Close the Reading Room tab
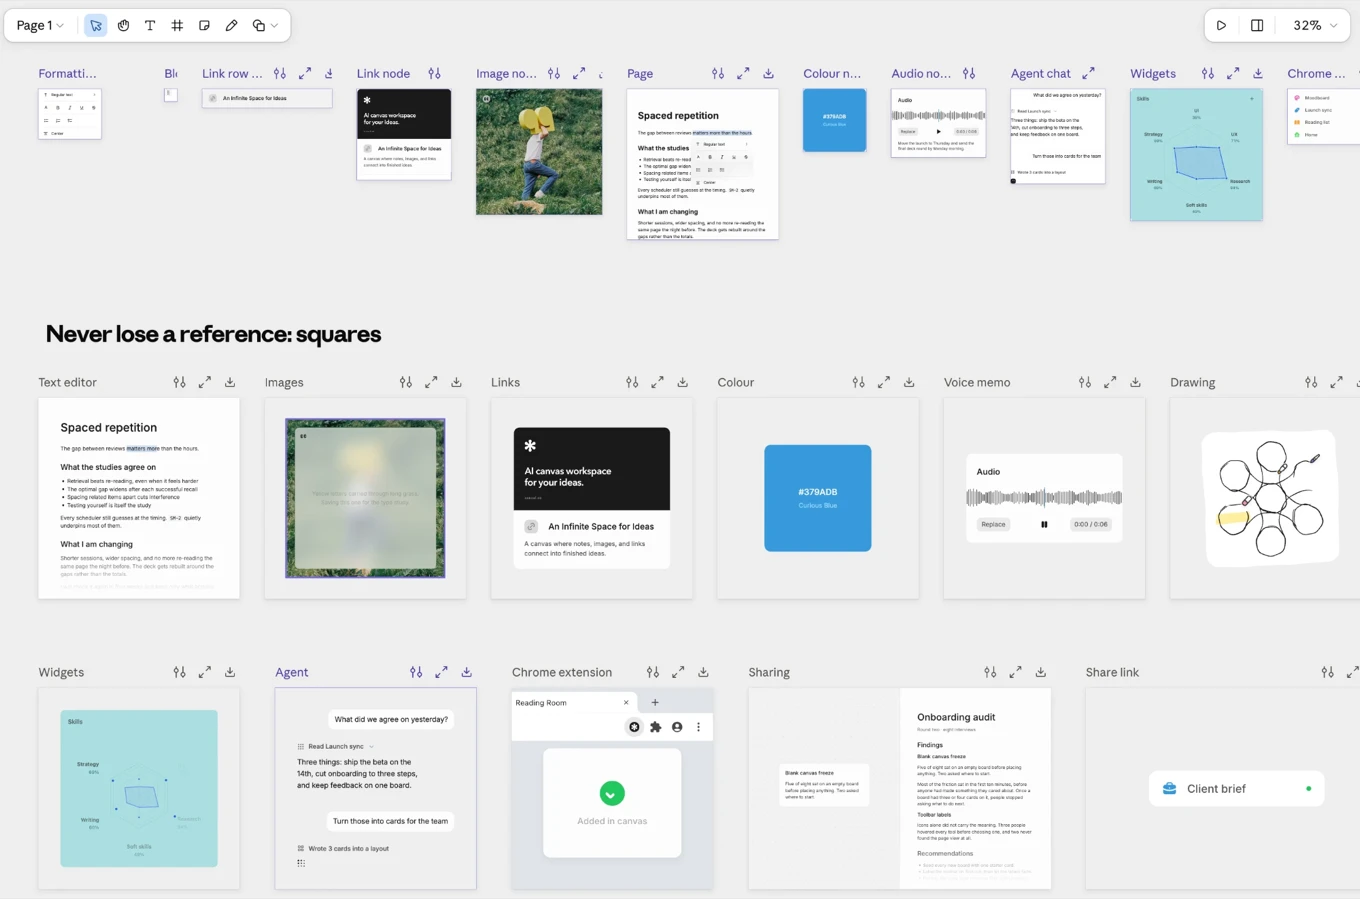This screenshot has width=1360, height=899. coord(626,703)
